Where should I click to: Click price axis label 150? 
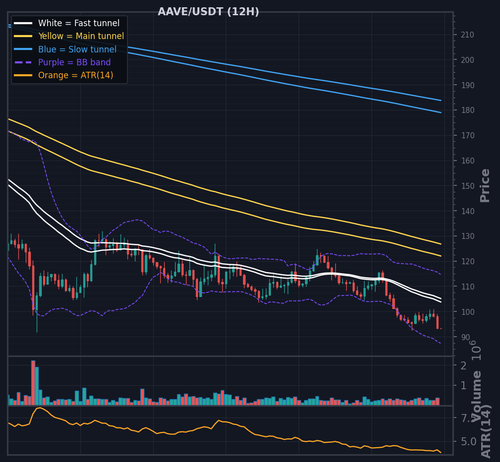coord(467,186)
